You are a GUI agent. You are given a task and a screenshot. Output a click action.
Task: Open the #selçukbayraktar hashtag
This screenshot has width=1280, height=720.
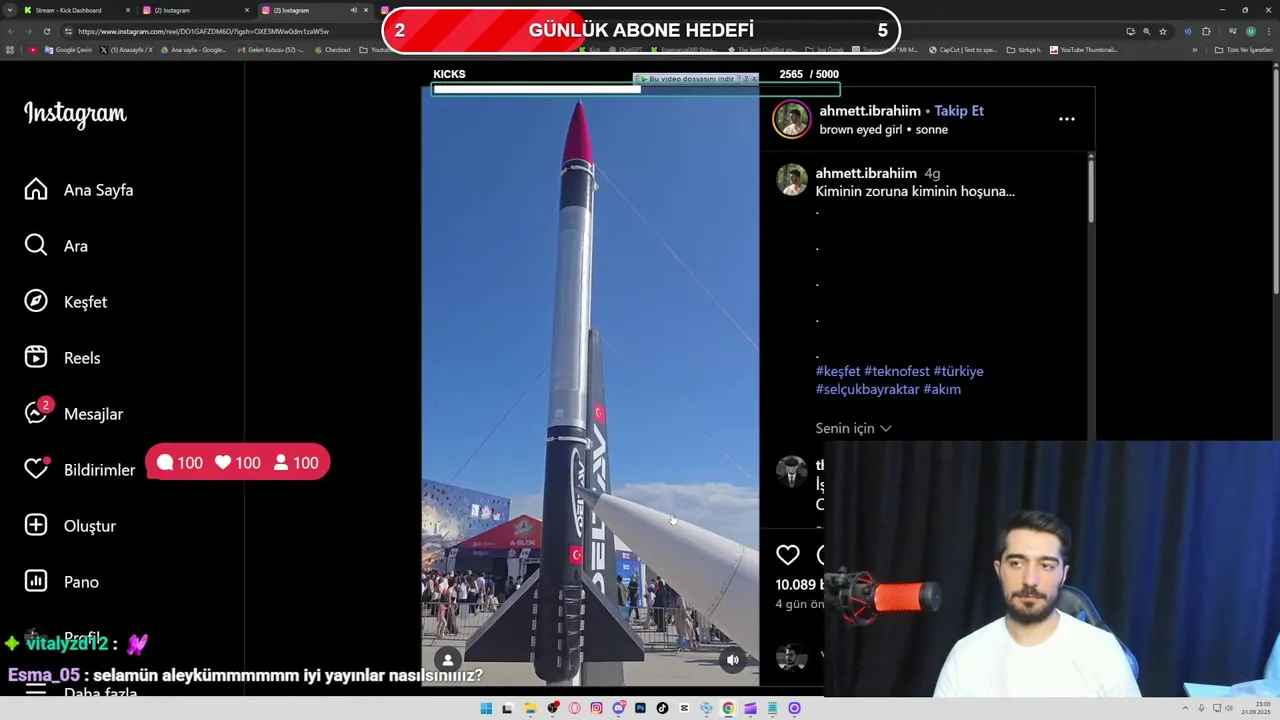(868, 389)
